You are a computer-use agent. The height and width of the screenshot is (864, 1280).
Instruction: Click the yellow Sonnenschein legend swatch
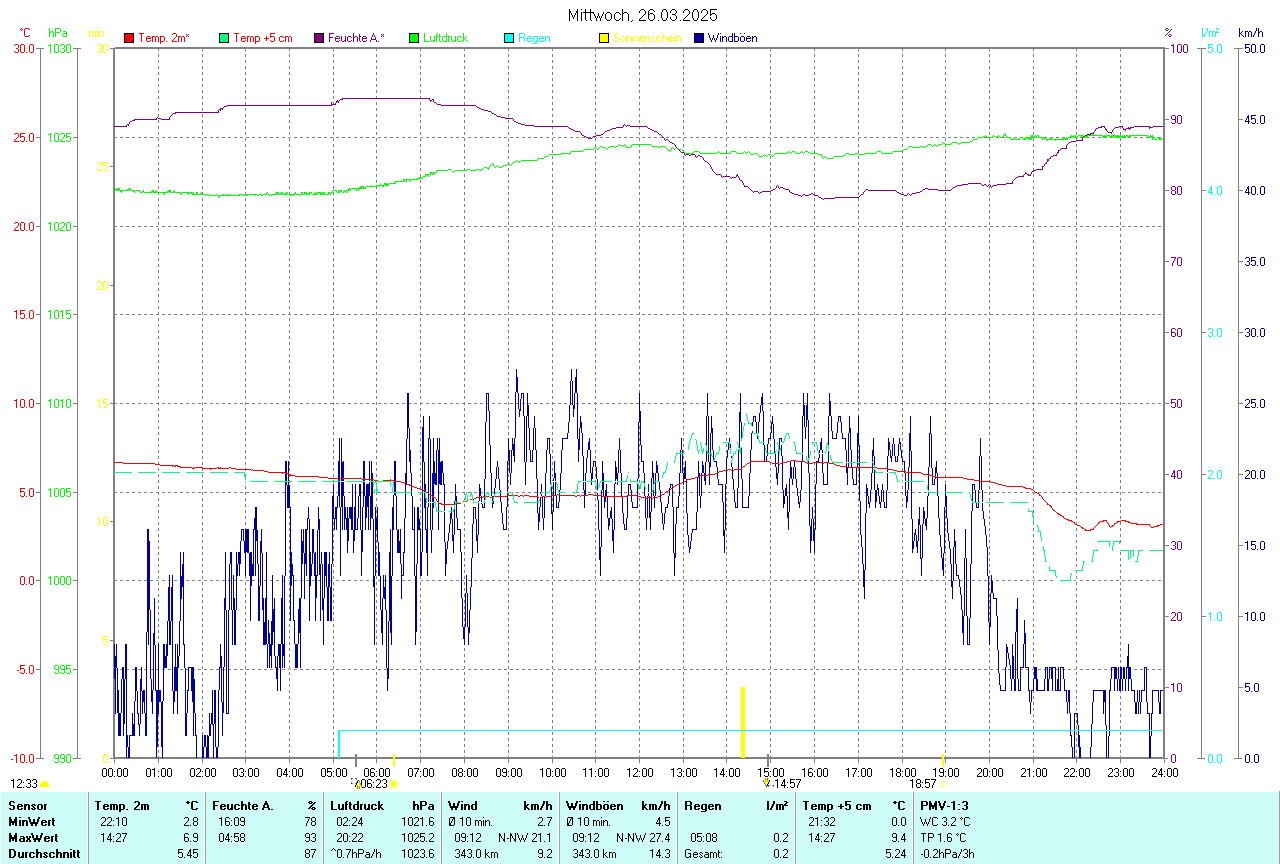pyautogui.click(x=604, y=38)
